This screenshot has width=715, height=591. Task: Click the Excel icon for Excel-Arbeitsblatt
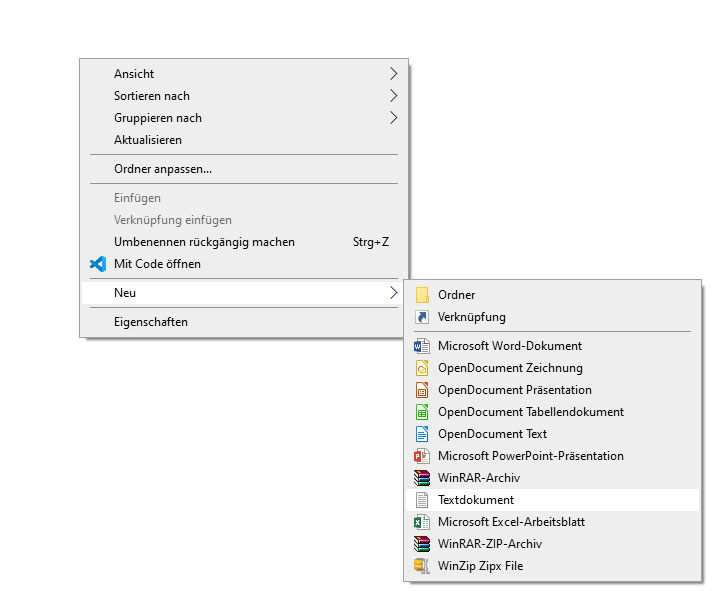pos(422,522)
